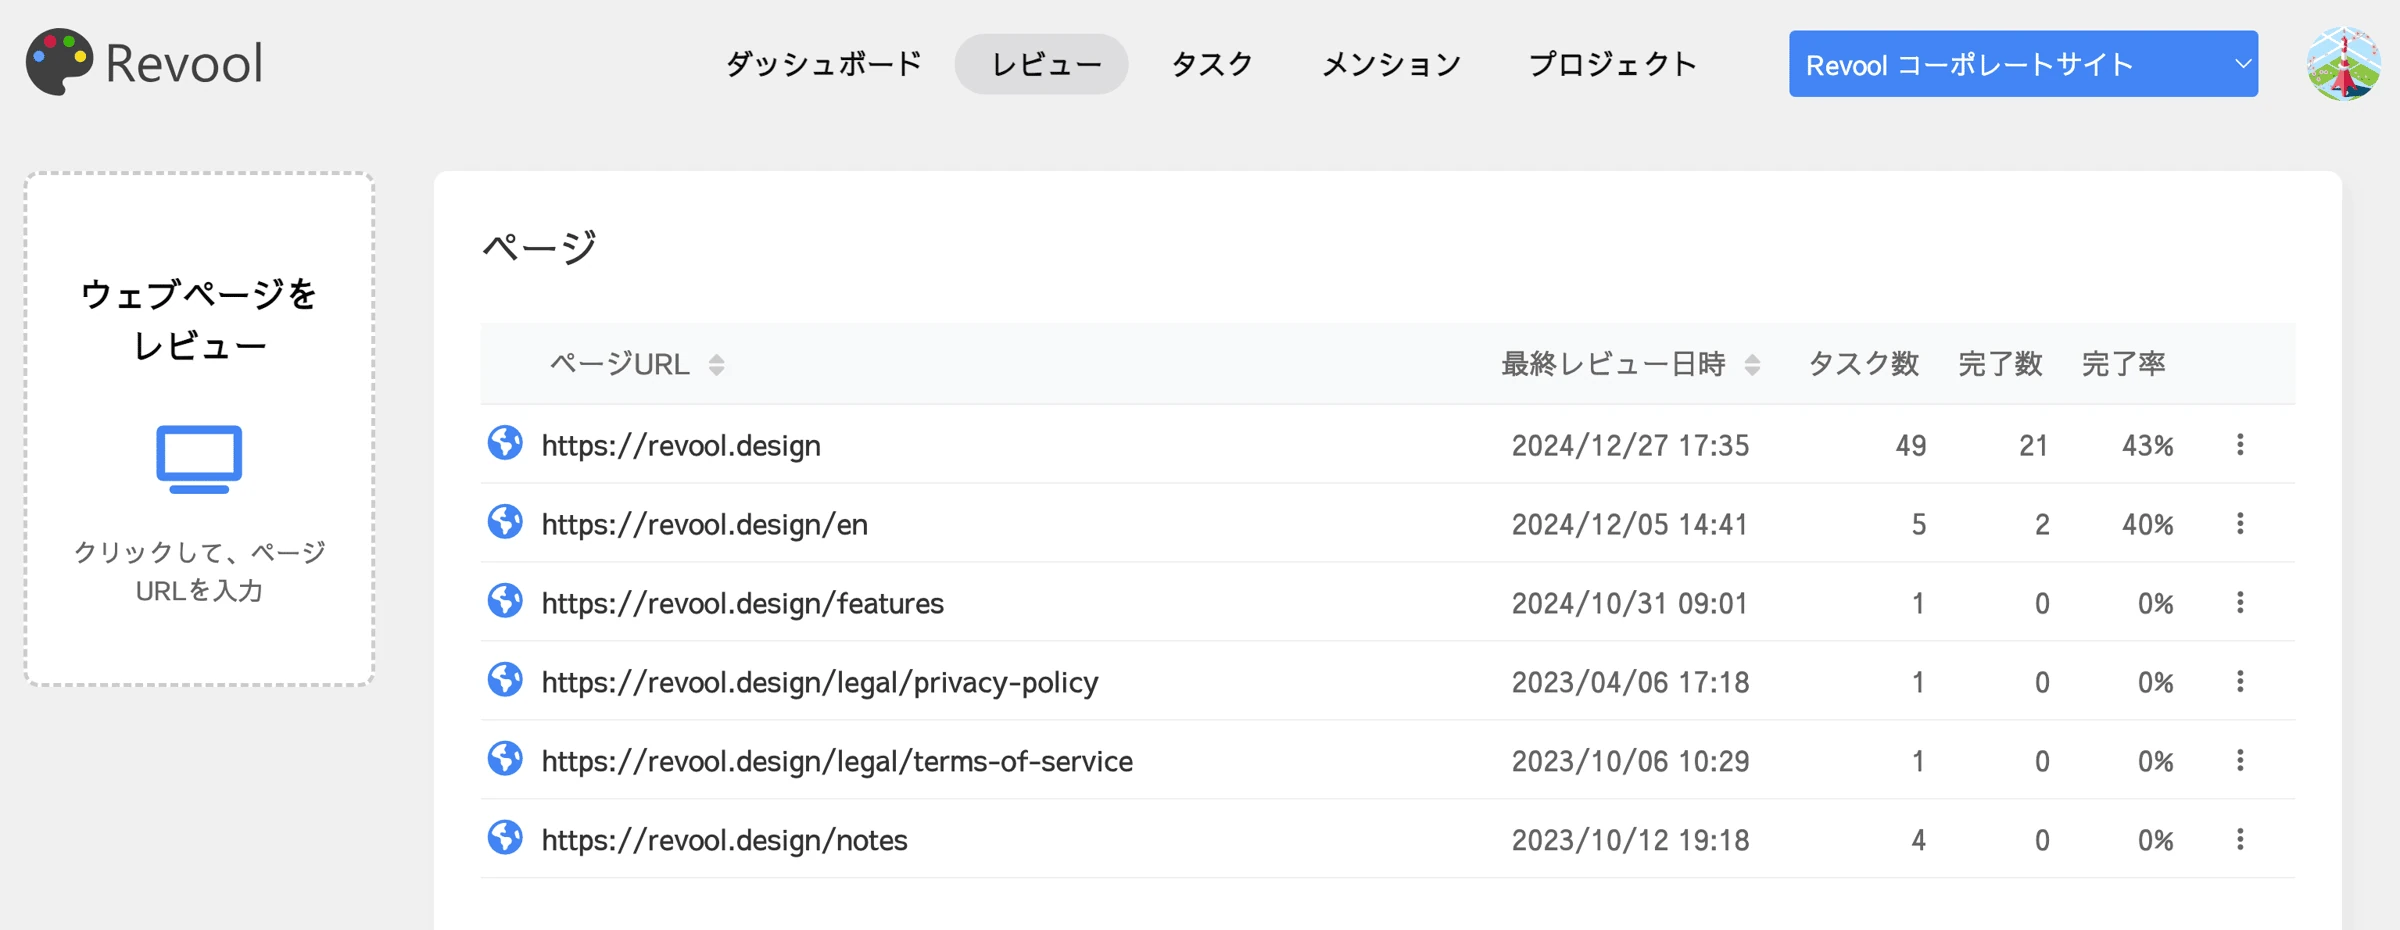The height and width of the screenshot is (930, 2400).
Task: Open the three-dot menu on the terms-of-service row
Action: (x=2240, y=760)
